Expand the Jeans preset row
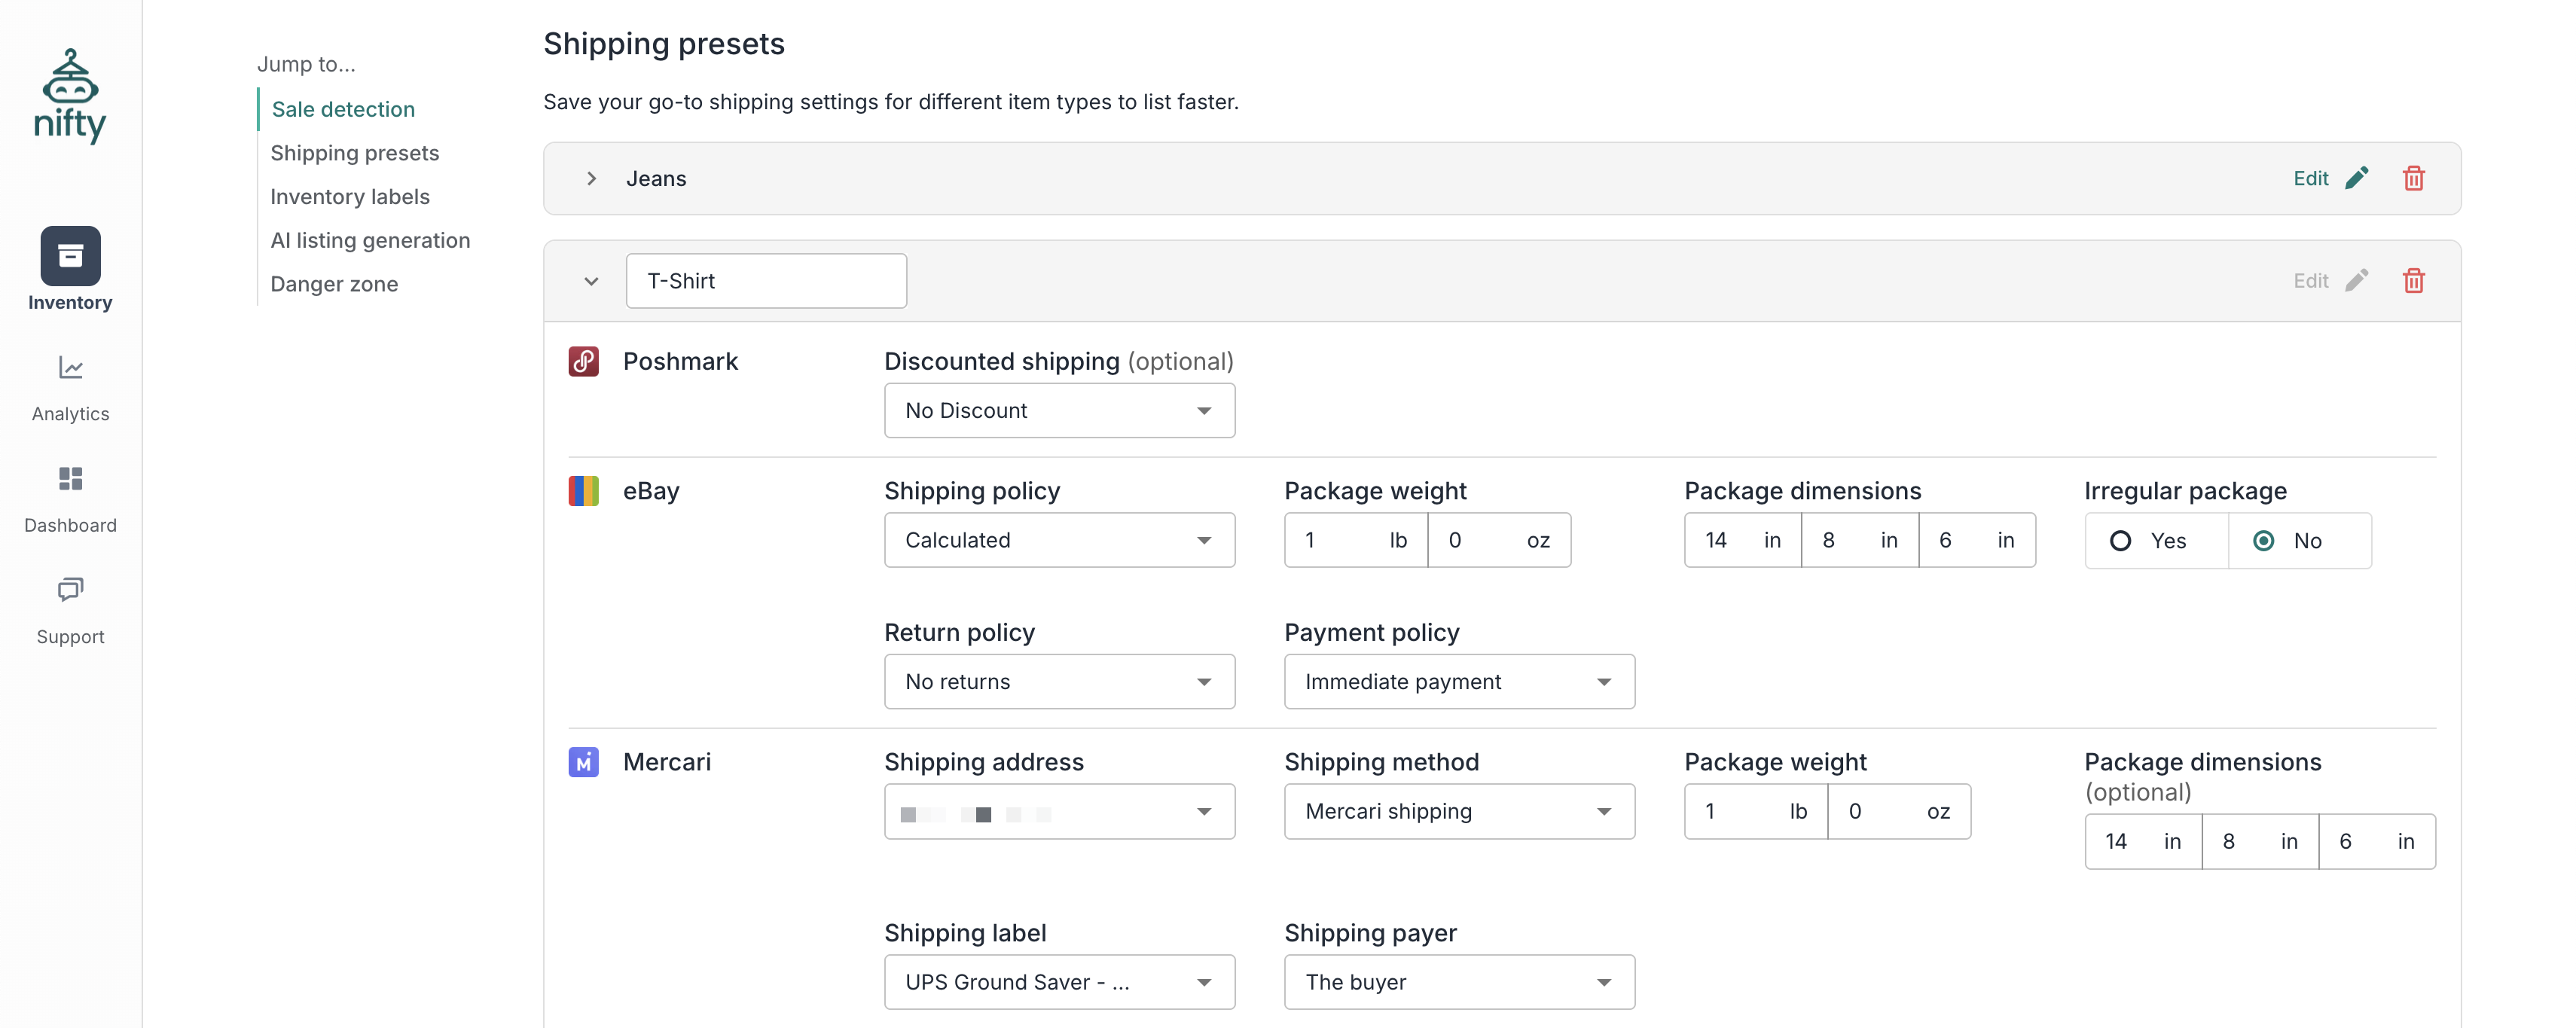Screen dimensions: 2576x1028 tap(591, 178)
